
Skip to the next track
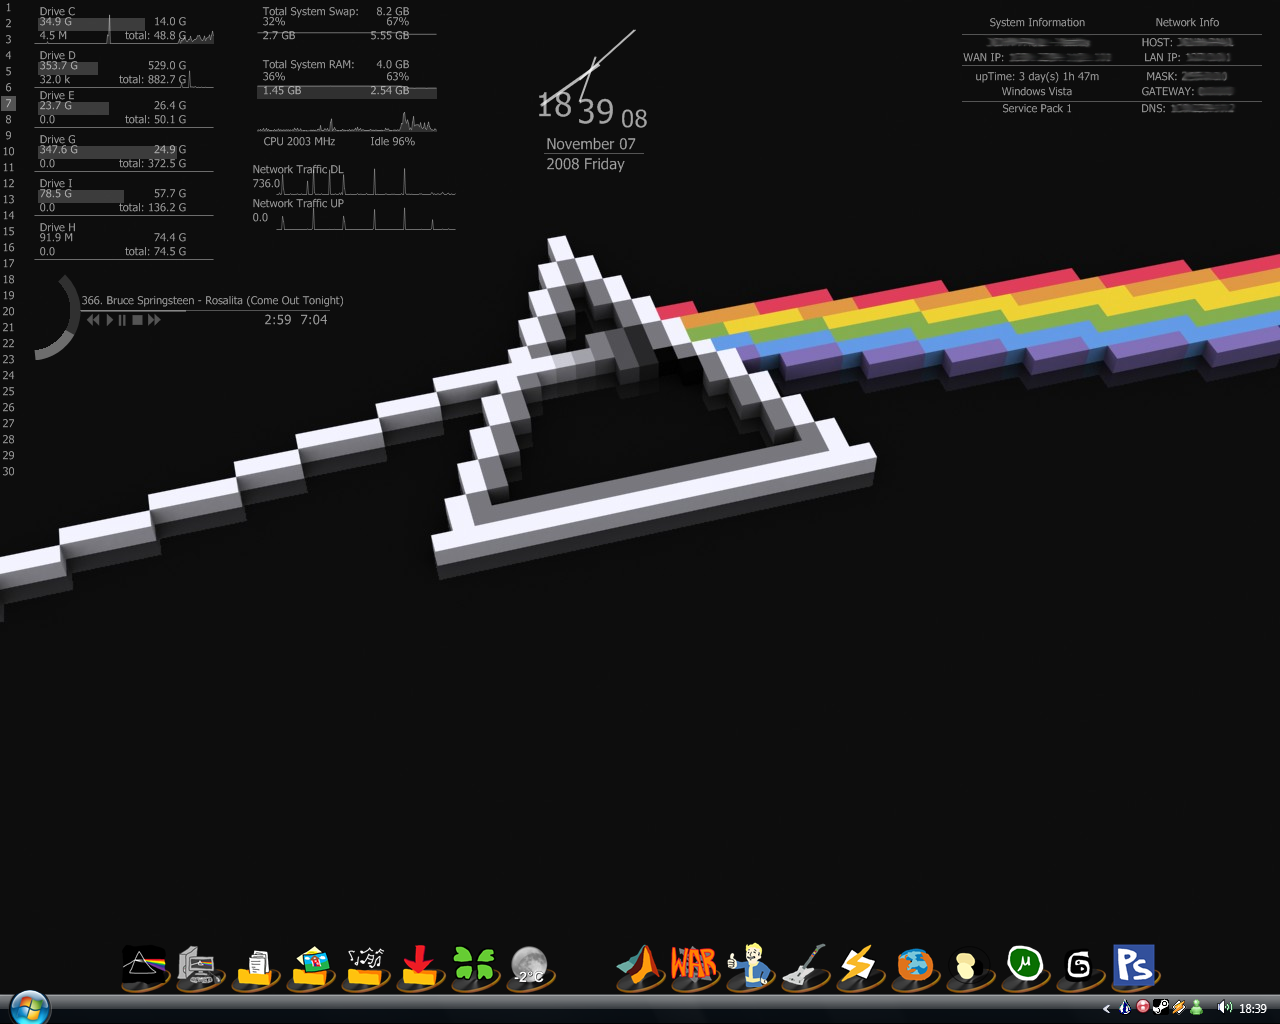[154, 320]
